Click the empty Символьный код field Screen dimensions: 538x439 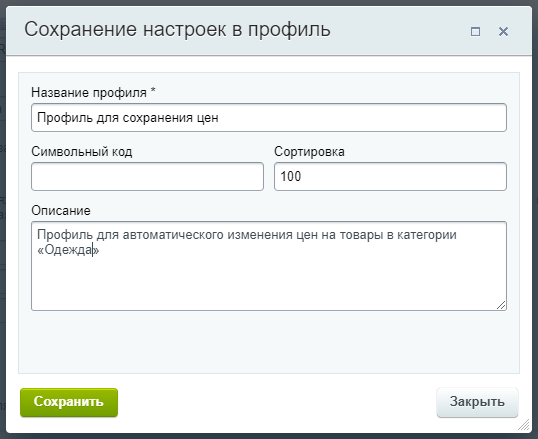tap(147, 176)
